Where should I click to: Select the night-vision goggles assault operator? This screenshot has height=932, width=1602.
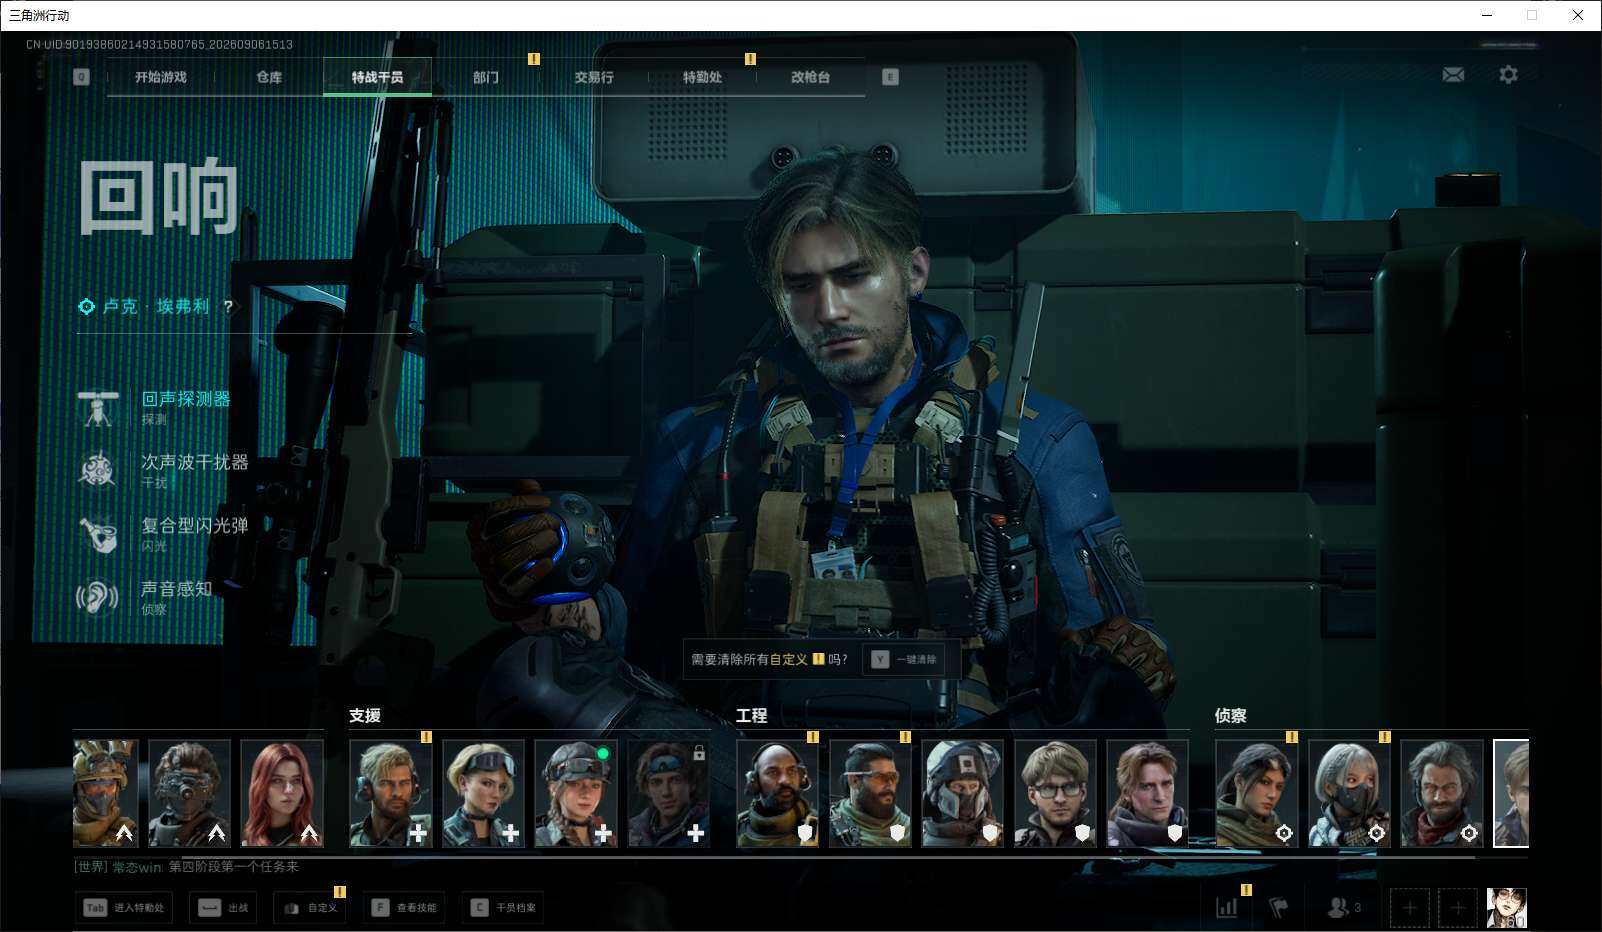189,794
